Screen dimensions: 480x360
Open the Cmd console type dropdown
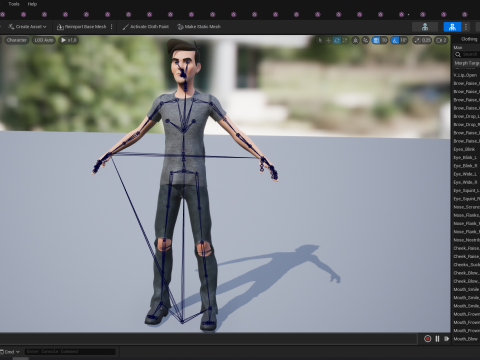[x=10, y=352]
